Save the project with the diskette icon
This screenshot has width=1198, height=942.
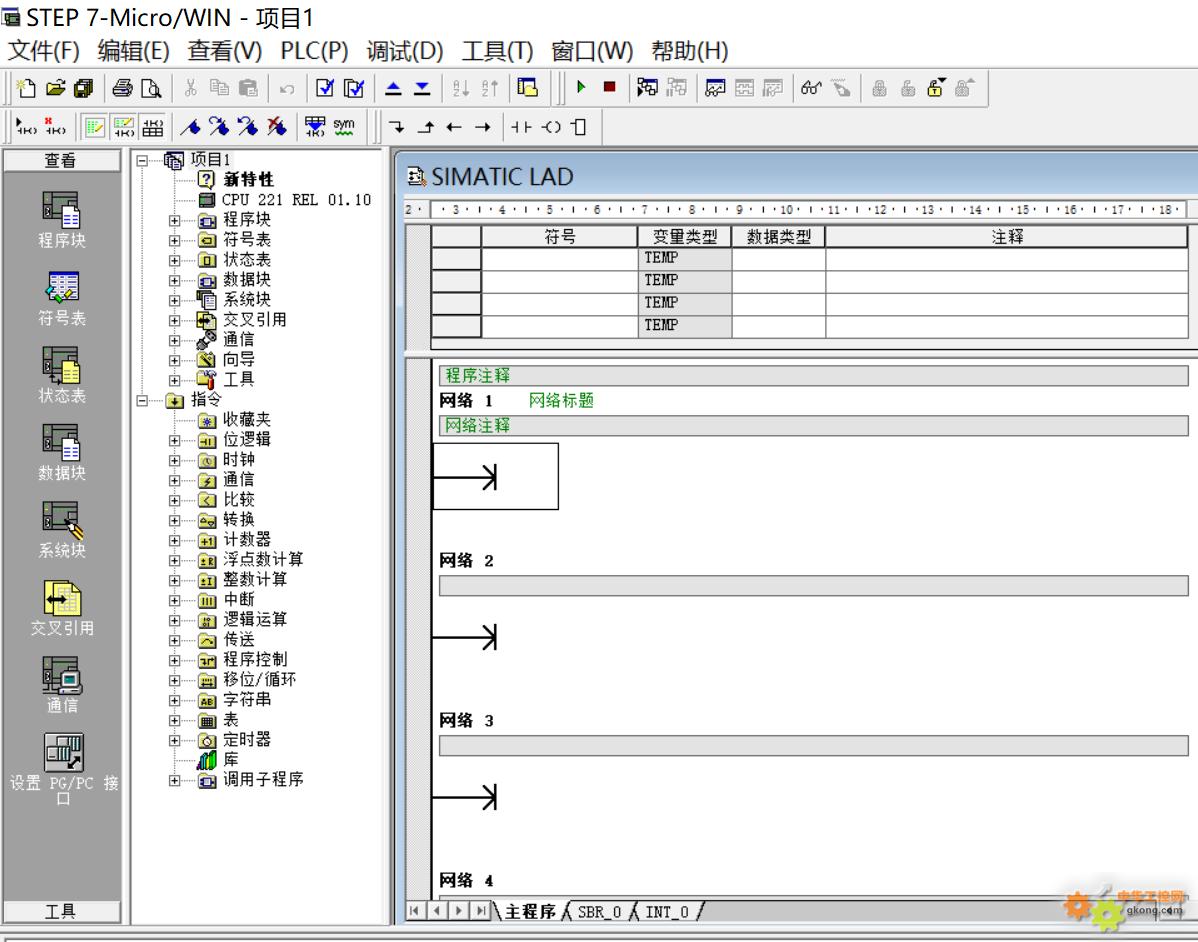(x=83, y=88)
